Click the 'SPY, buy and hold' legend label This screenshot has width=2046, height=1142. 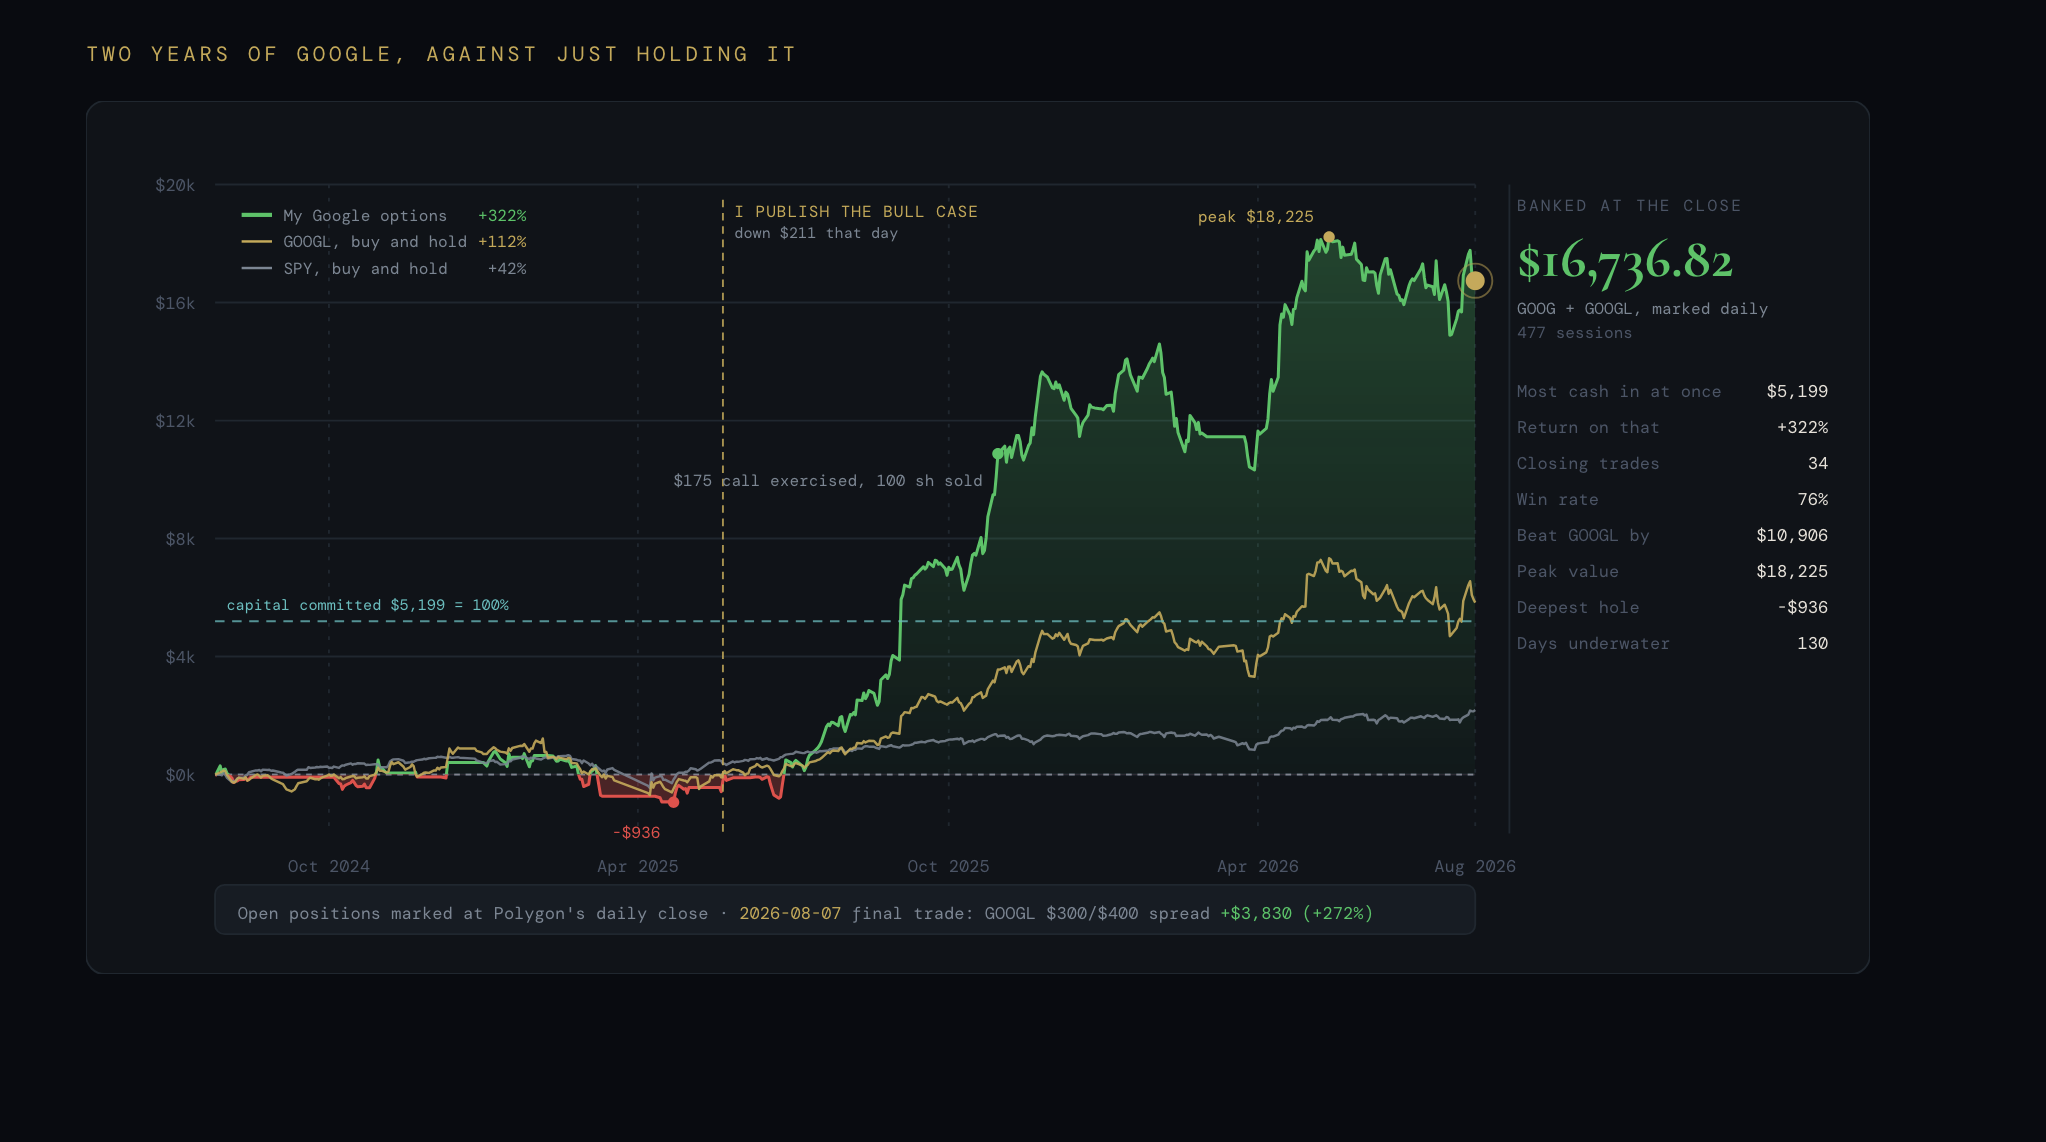[365, 268]
